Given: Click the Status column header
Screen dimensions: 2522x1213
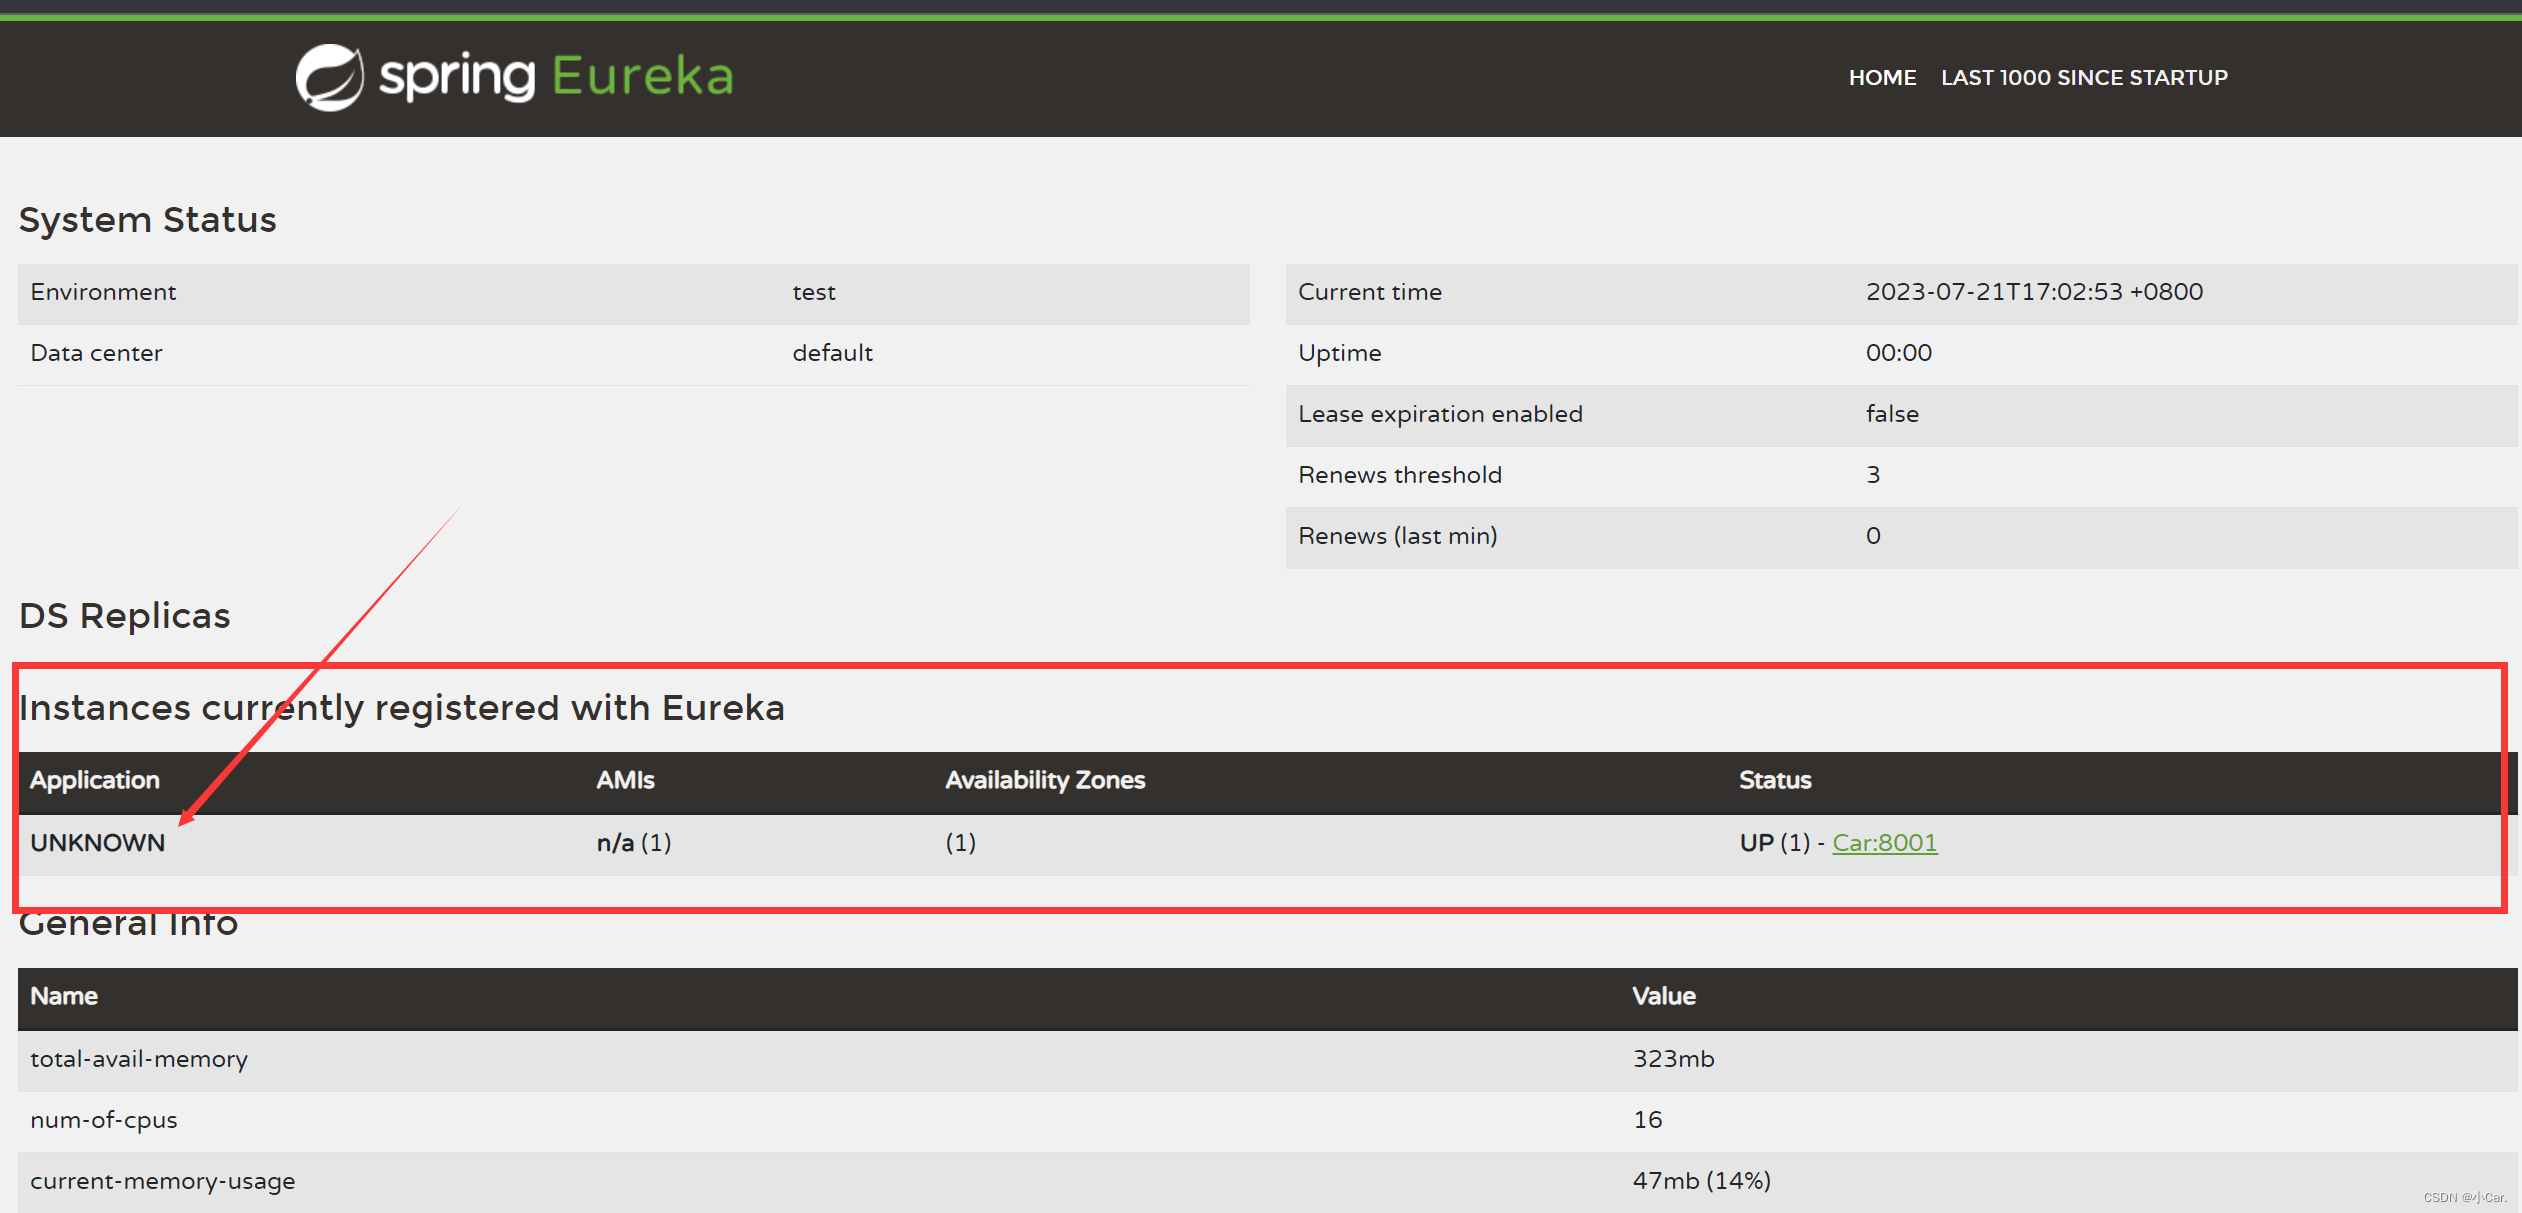Looking at the screenshot, I should [x=1774, y=780].
